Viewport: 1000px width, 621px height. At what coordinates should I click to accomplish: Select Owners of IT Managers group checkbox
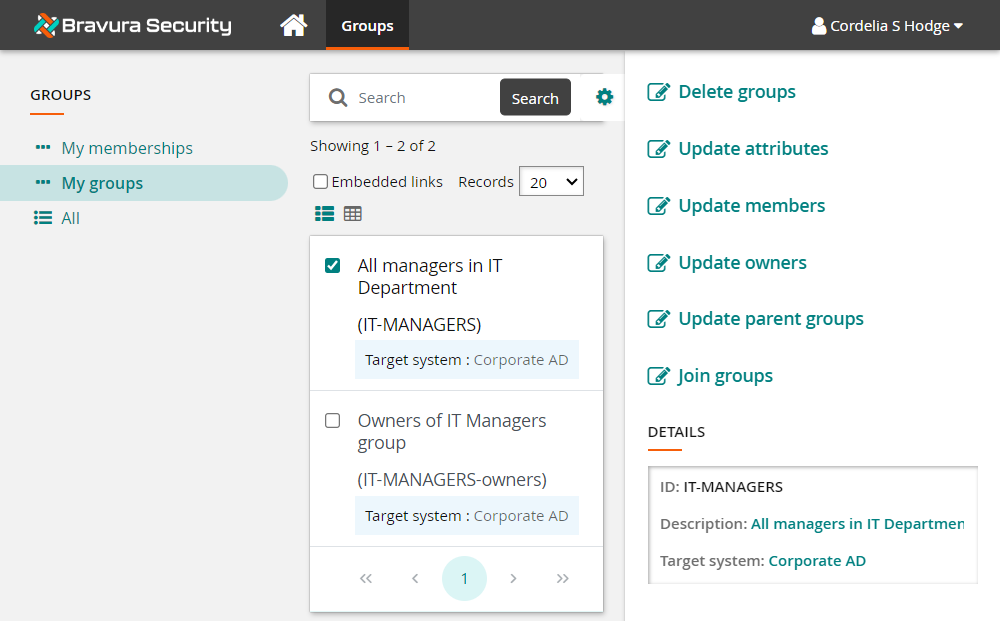[x=333, y=421]
